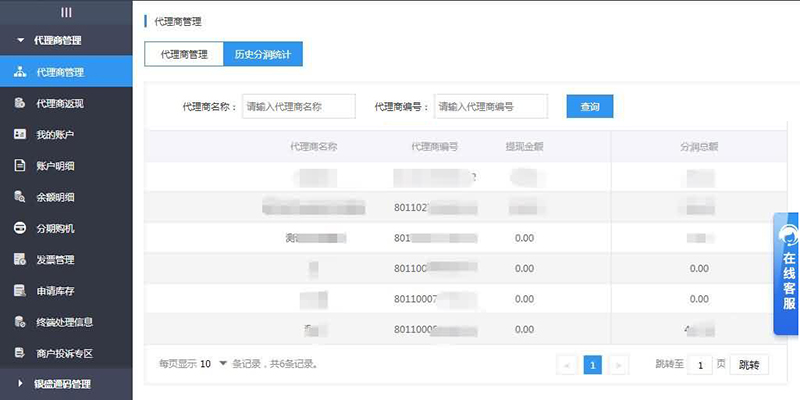The height and width of the screenshot is (400, 800).
Task: Click the 代理商编号 column header
Action: point(435,147)
